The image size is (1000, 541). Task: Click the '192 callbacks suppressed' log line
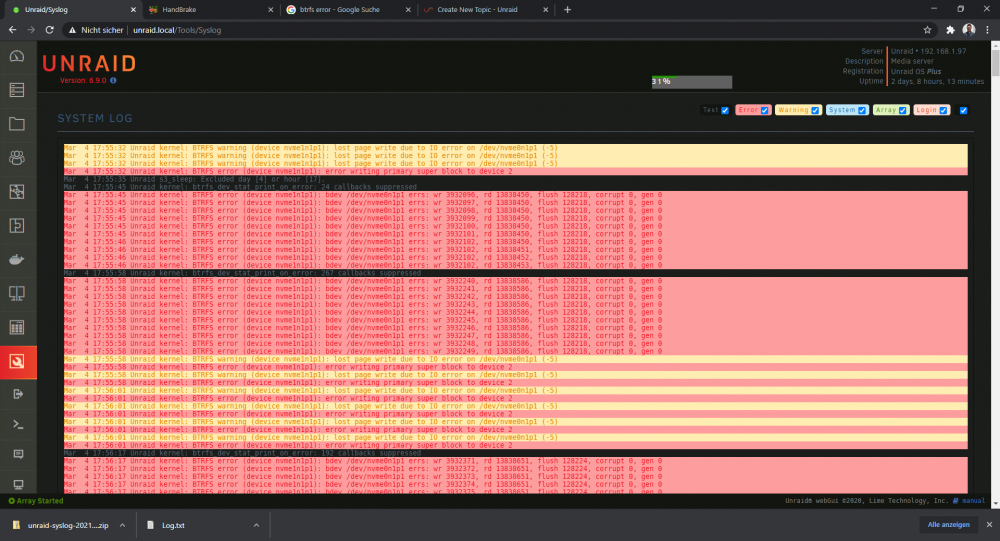242,453
